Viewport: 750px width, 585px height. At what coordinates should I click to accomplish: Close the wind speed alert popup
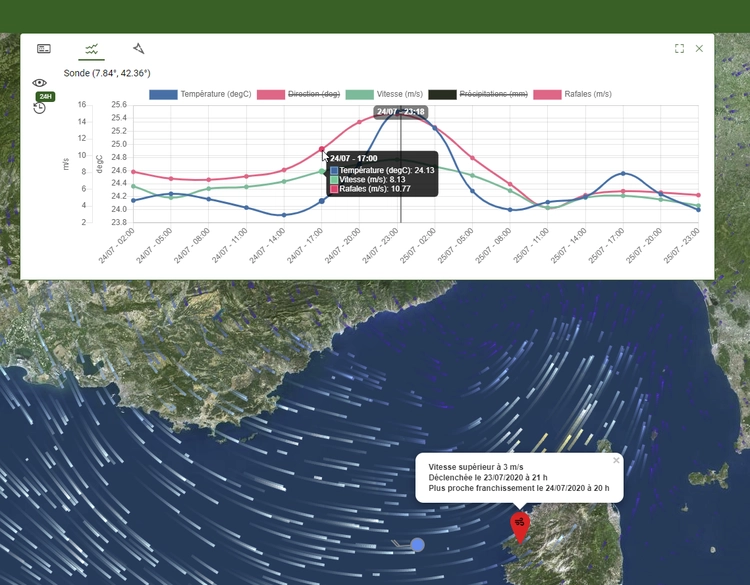point(616,461)
